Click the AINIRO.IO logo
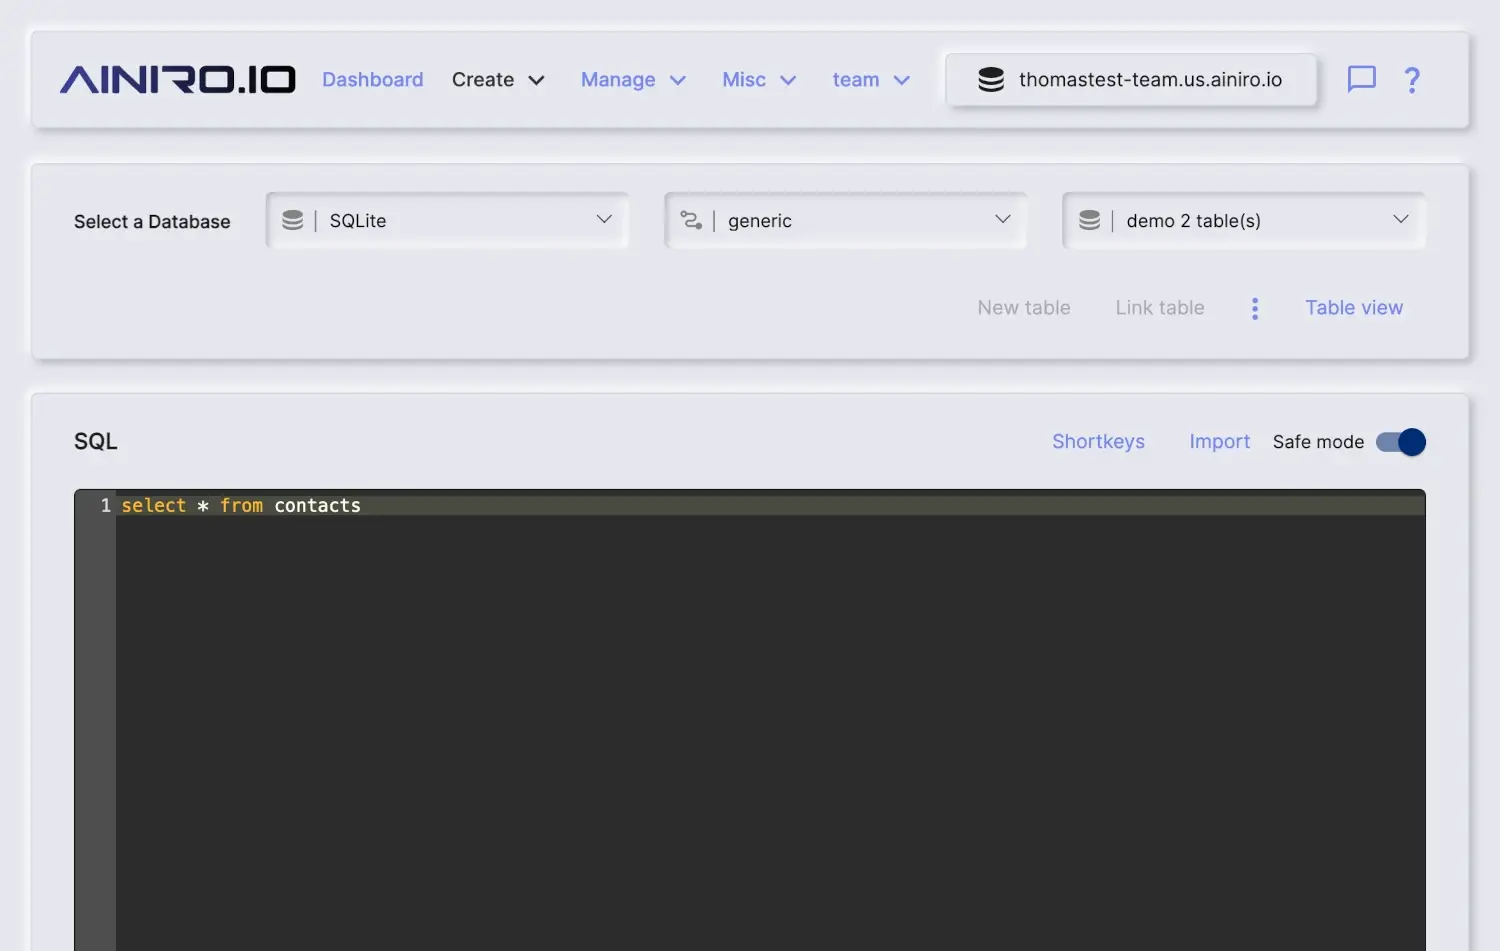The width and height of the screenshot is (1500, 951). point(178,79)
